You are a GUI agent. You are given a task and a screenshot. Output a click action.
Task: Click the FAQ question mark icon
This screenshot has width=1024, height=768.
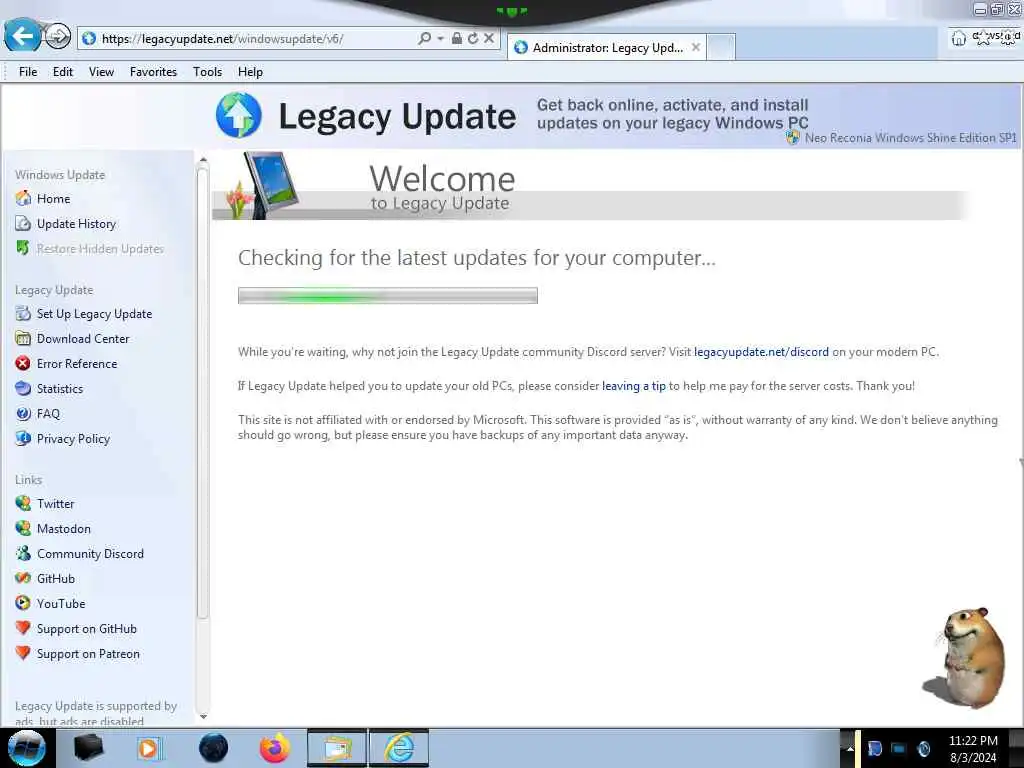[23, 413]
